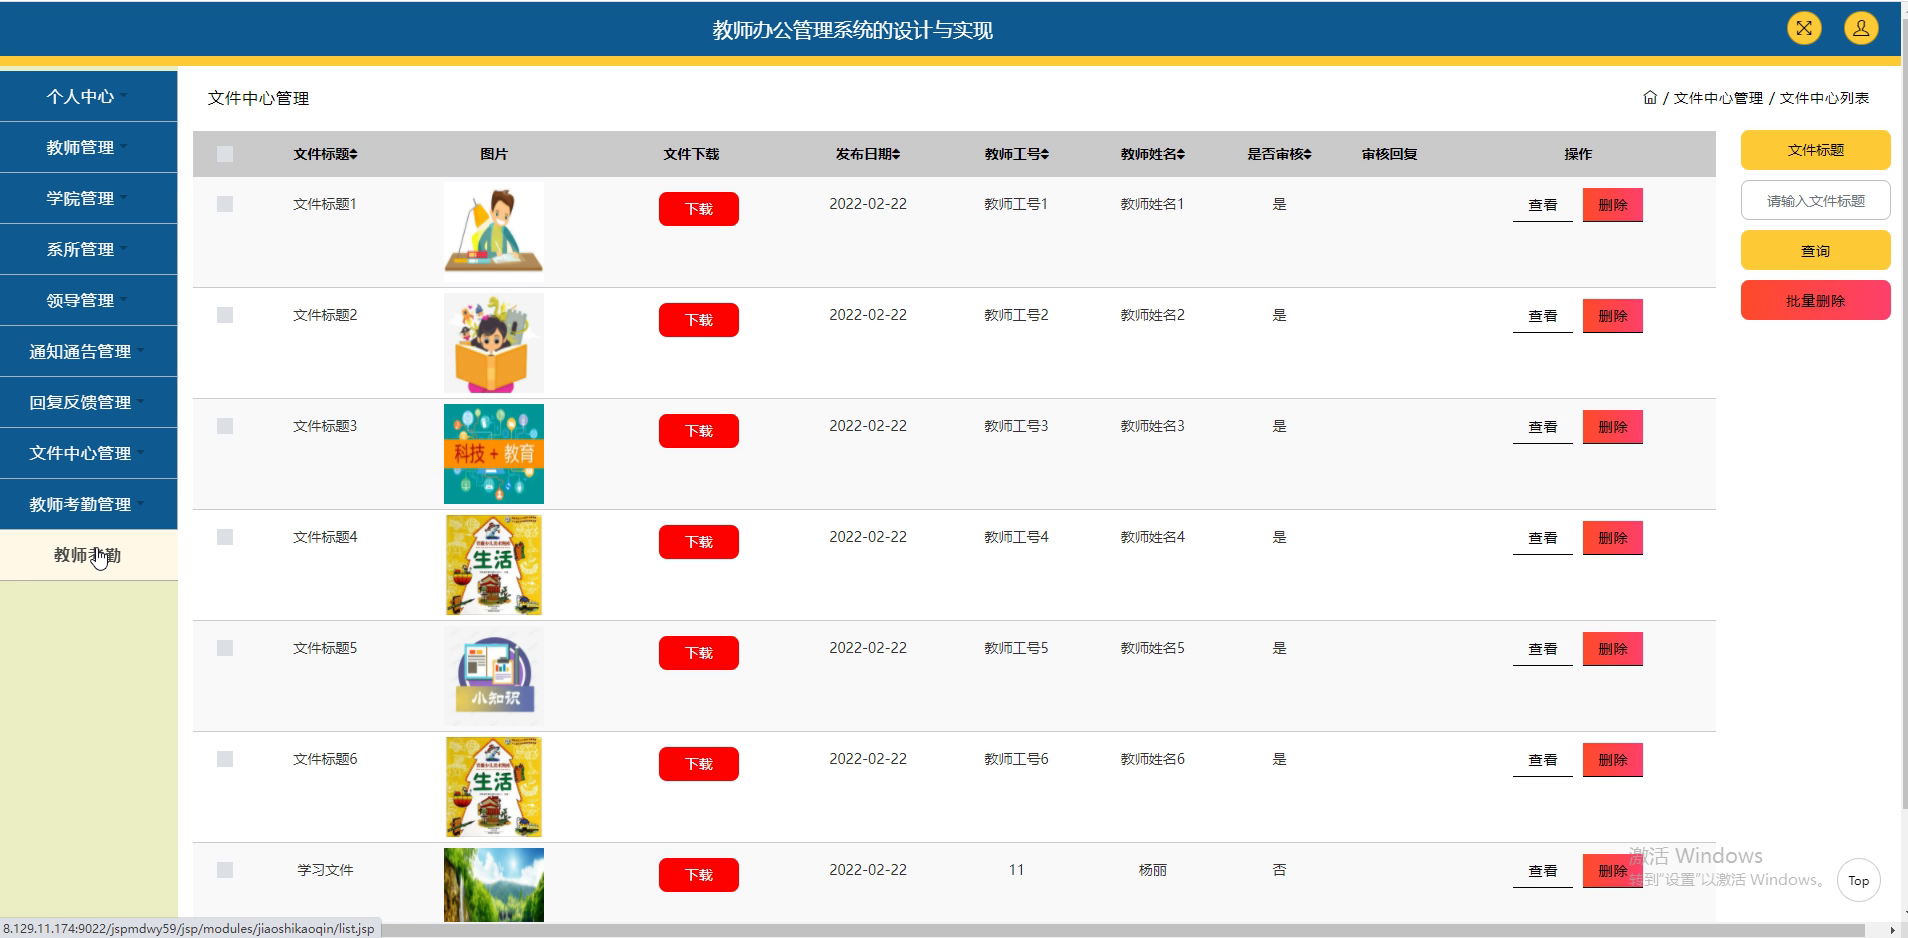The image size is (1908, 938).
Task: Expand the 学院管理 sidebar menu
Action: tap(88, 198)
